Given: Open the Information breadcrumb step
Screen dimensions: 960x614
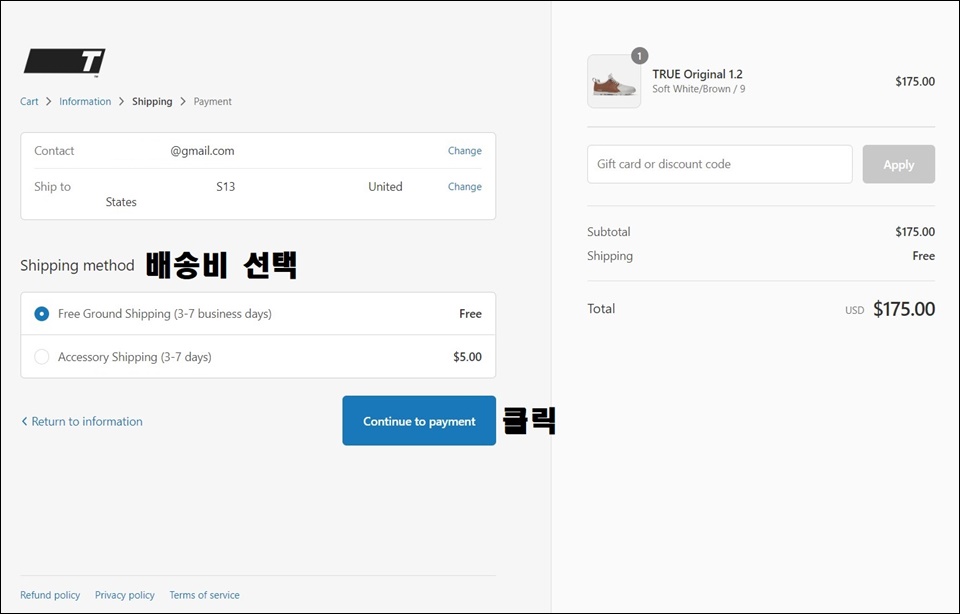Looking at the screenshot, I should click(85, 102).
